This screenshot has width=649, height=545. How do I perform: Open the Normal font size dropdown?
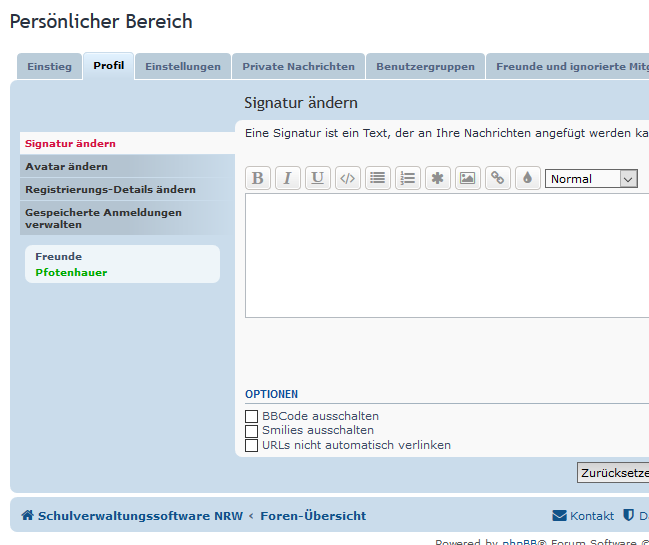[591, 179]
